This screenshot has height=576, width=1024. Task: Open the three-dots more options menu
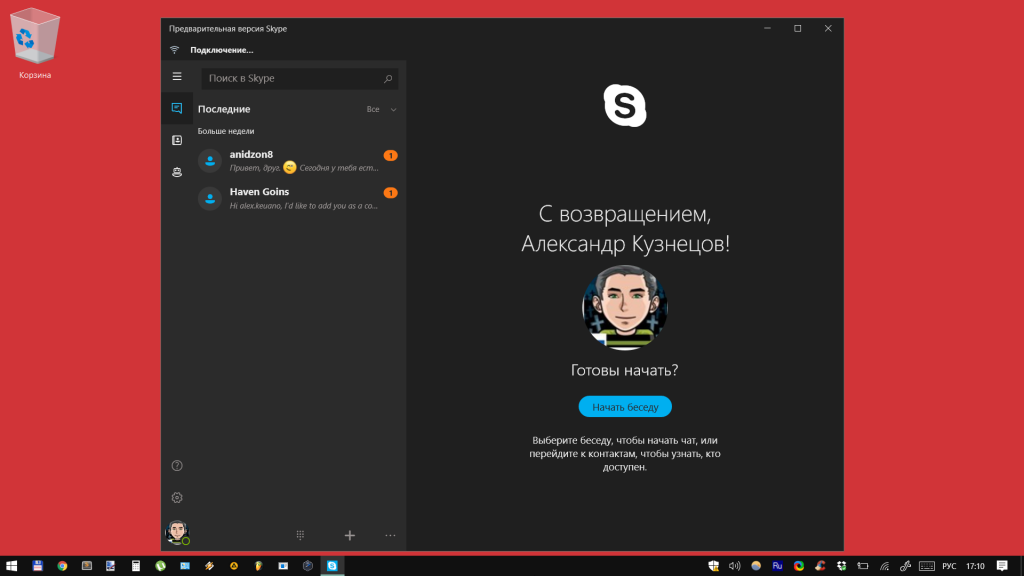[390, 535]
